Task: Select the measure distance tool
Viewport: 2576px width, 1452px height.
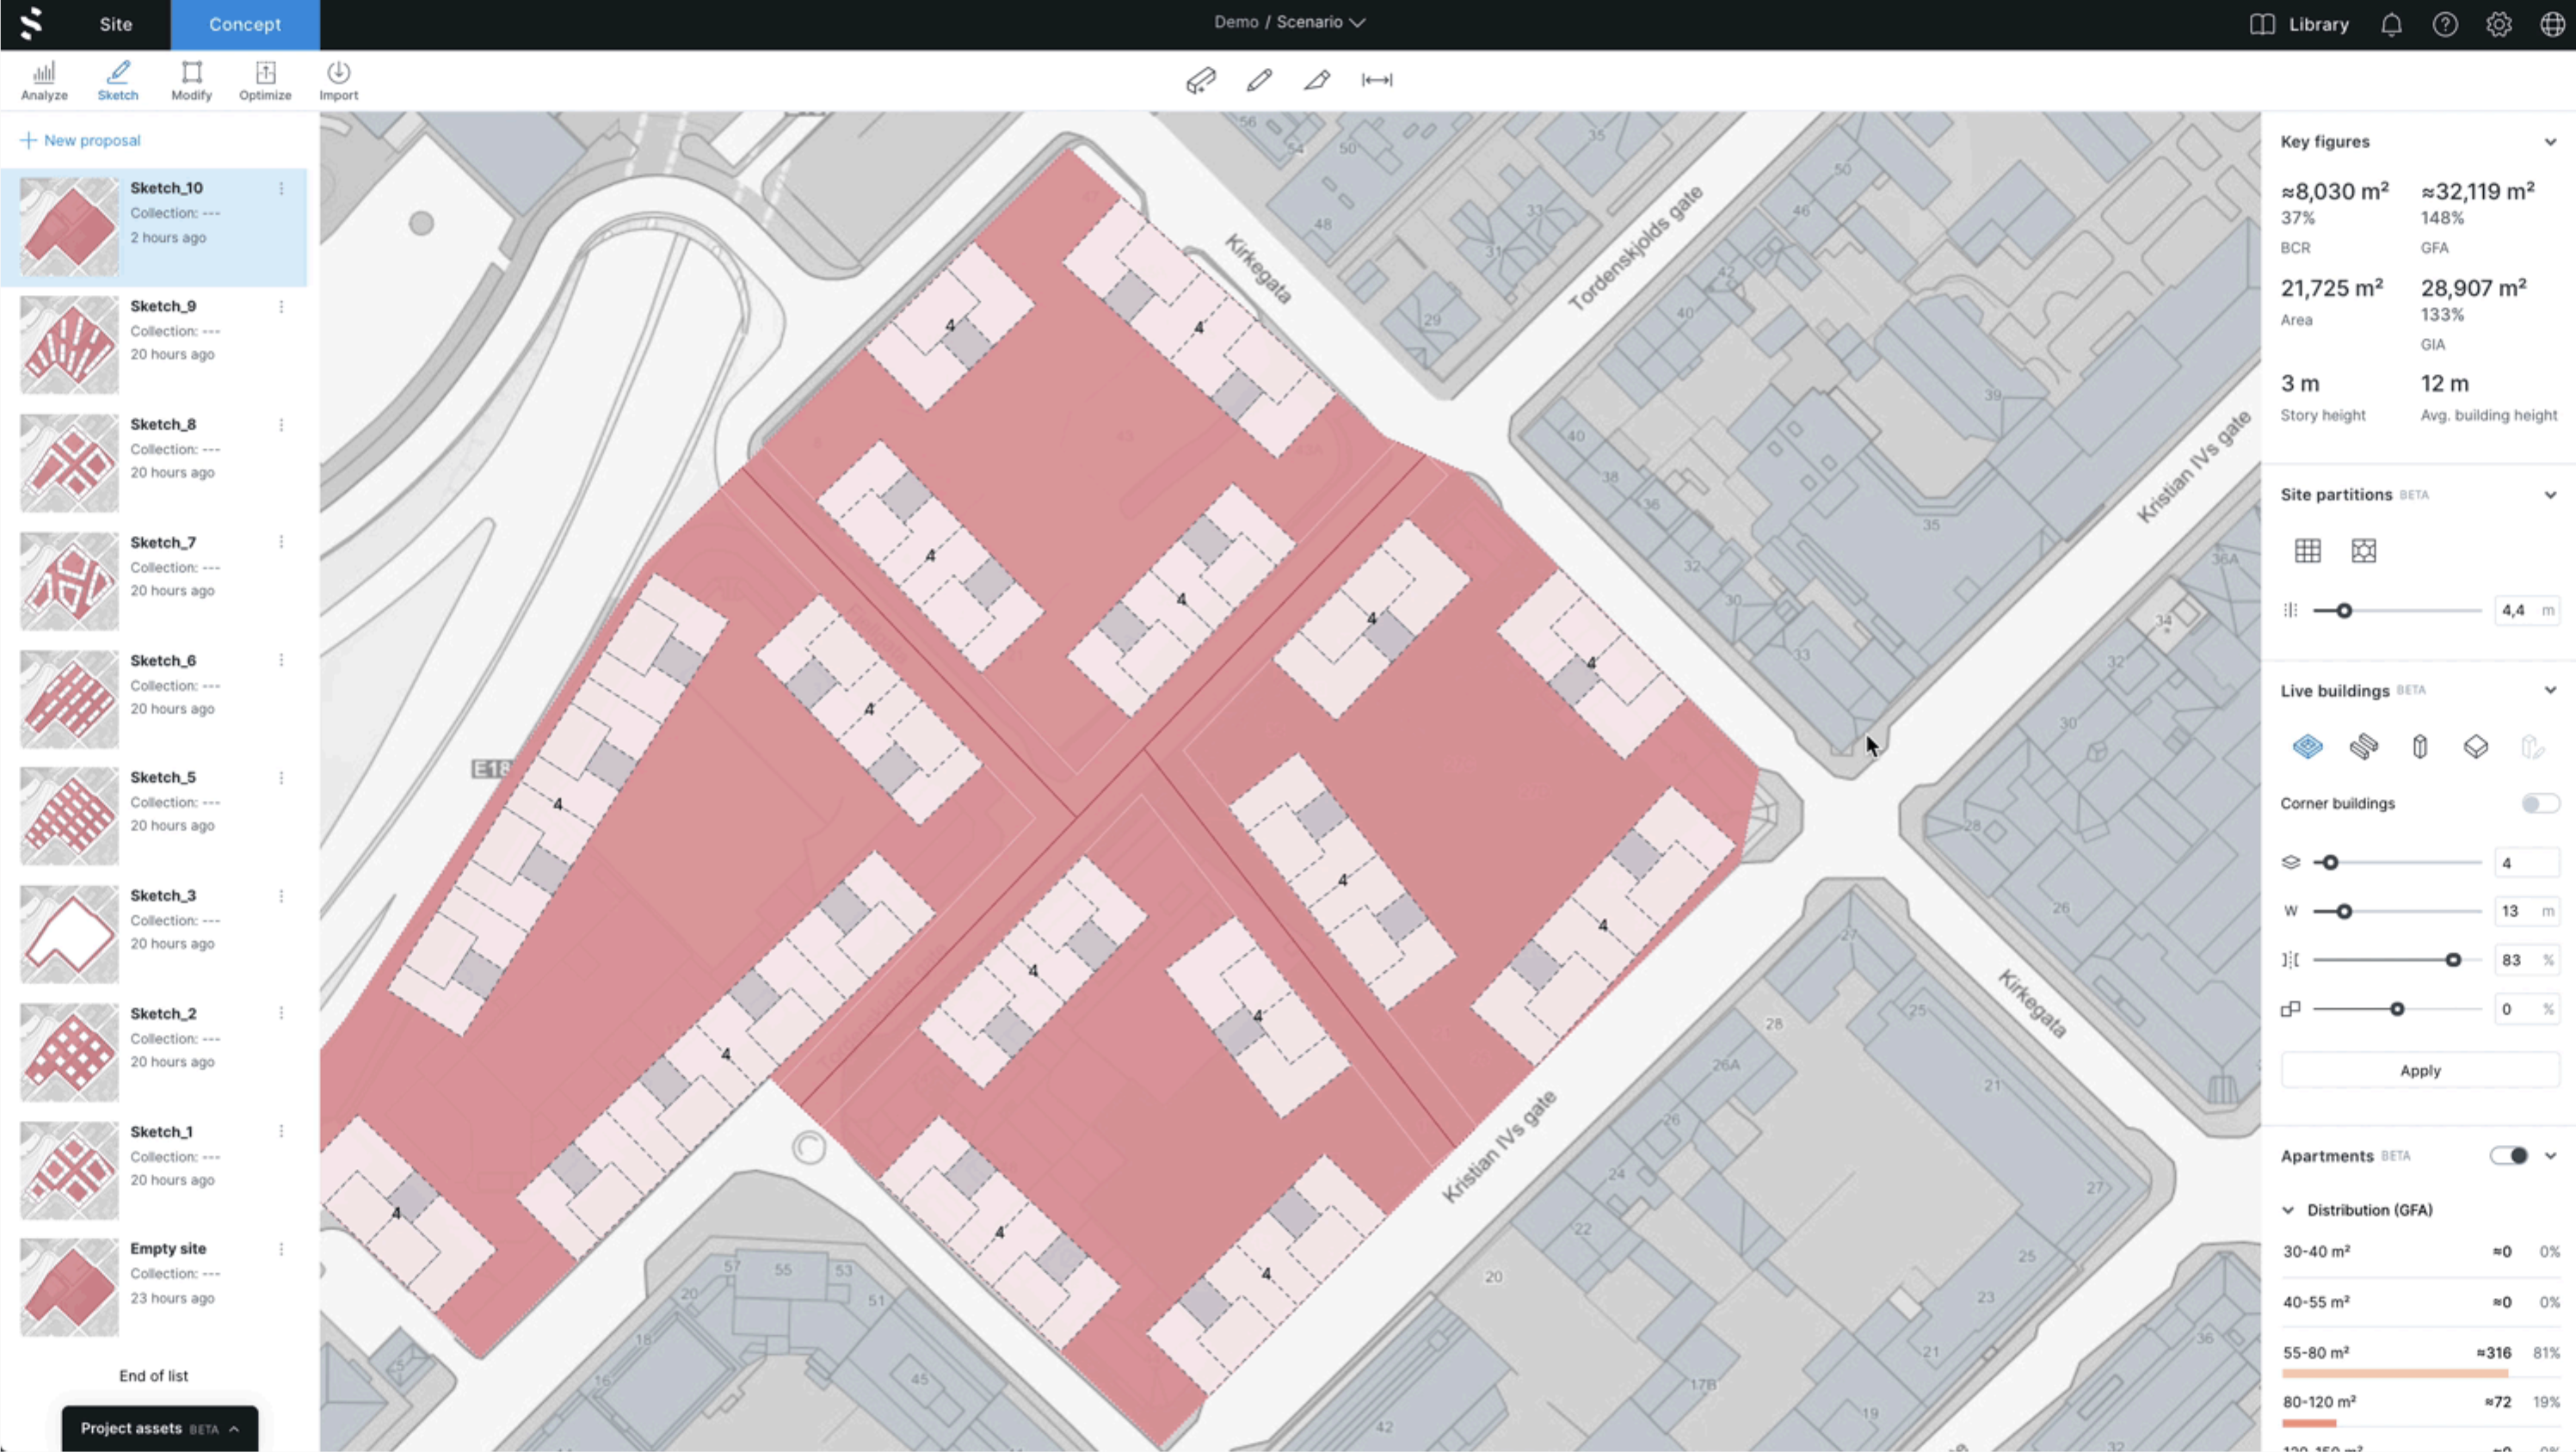Action: pos(1377,80)
